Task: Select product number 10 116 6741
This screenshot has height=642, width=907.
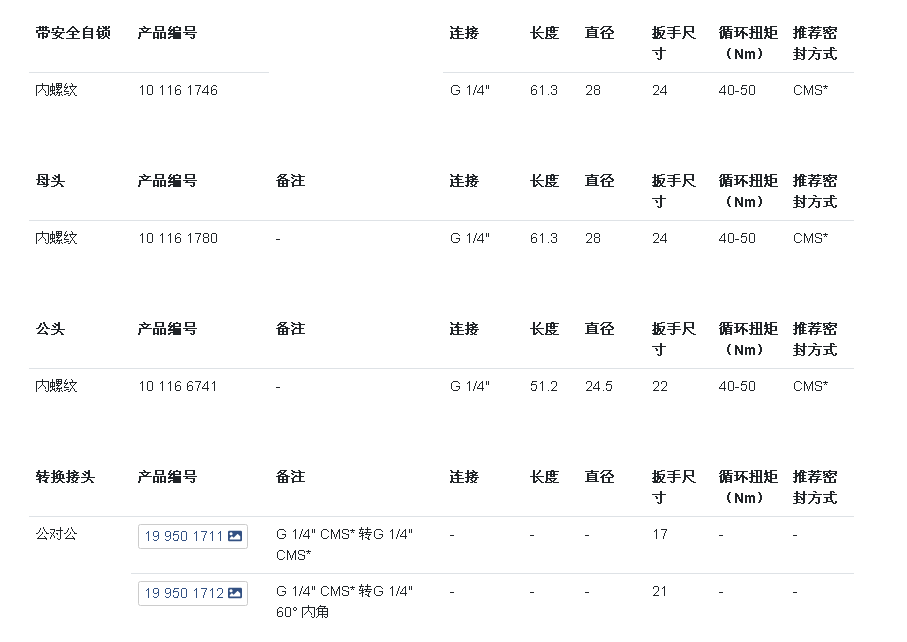Action: tap(178, 386)
